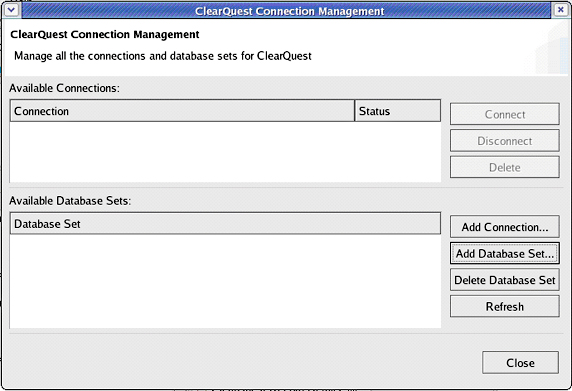
Task: Click the 'Manage all the connections' description
Action: tap(163, 56)
